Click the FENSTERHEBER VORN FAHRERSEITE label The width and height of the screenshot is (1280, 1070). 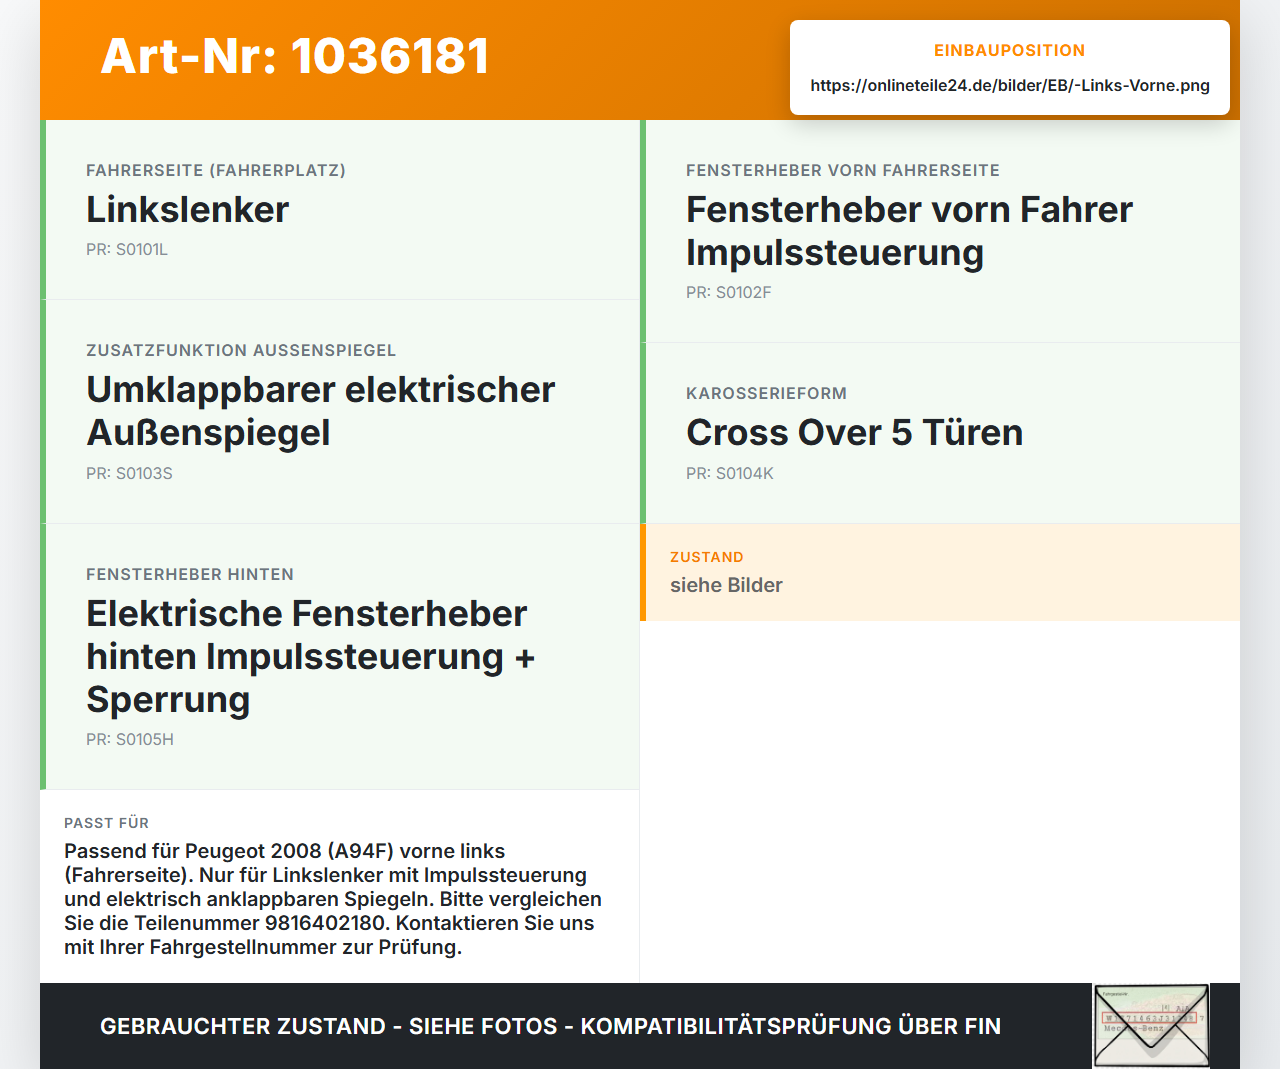843,170
